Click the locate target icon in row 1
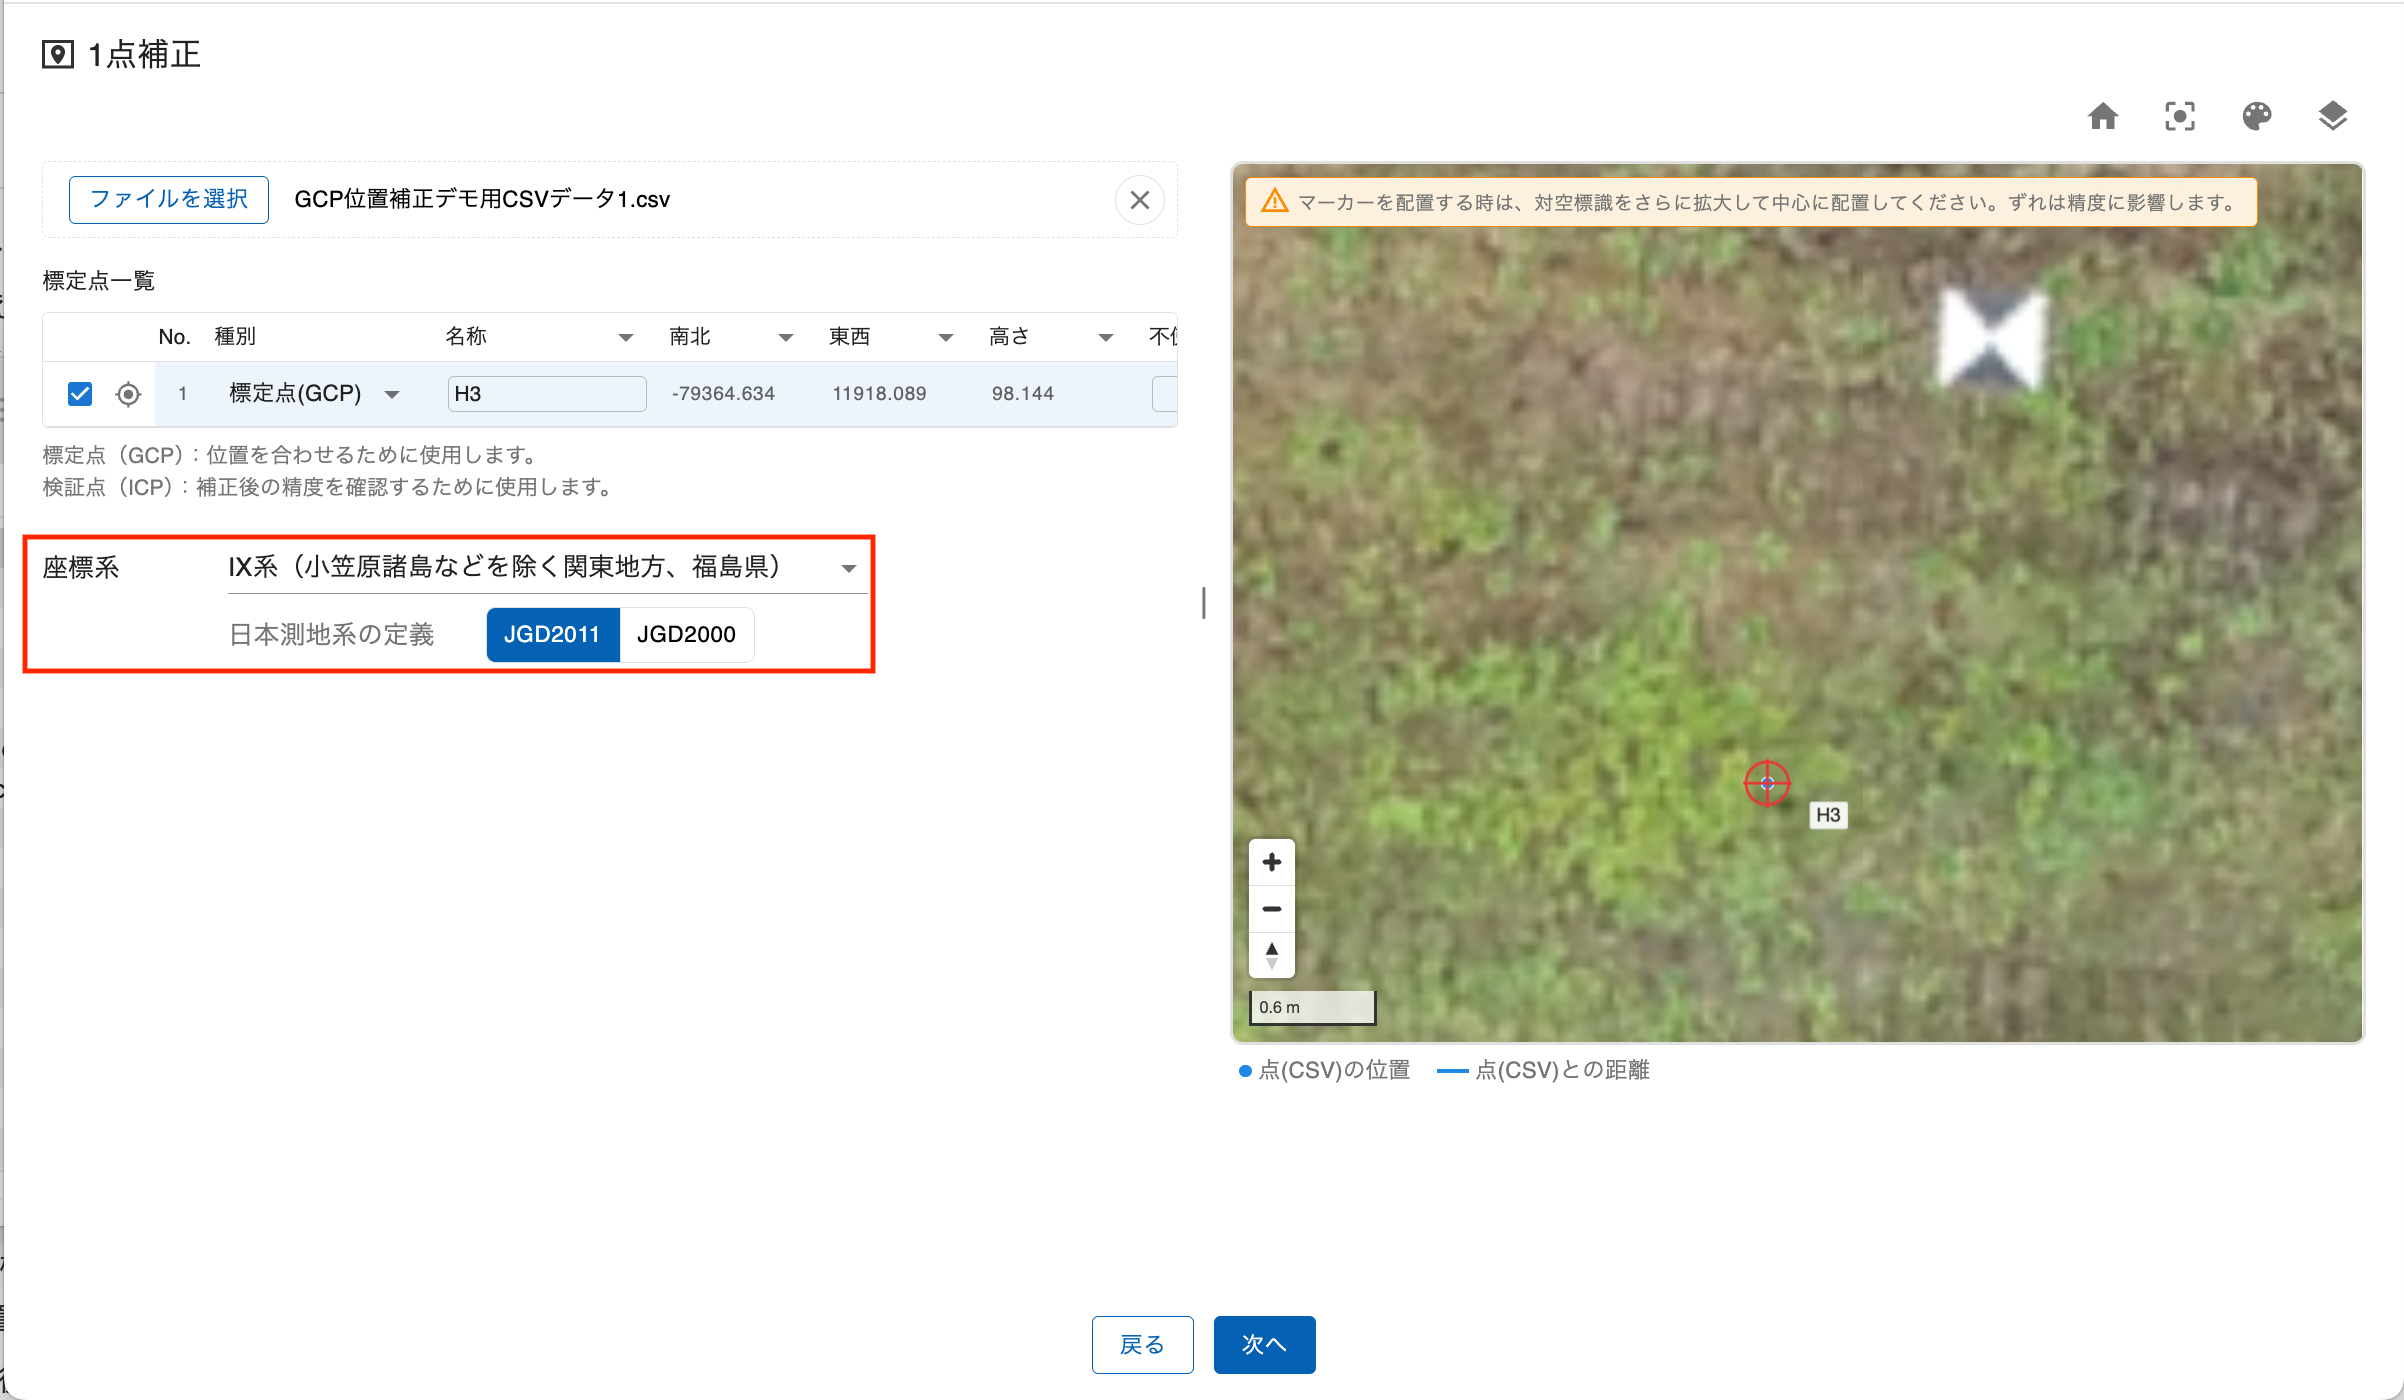Image resolution: width=2404 pixels, height=1400 pixels. click(128, 394)
